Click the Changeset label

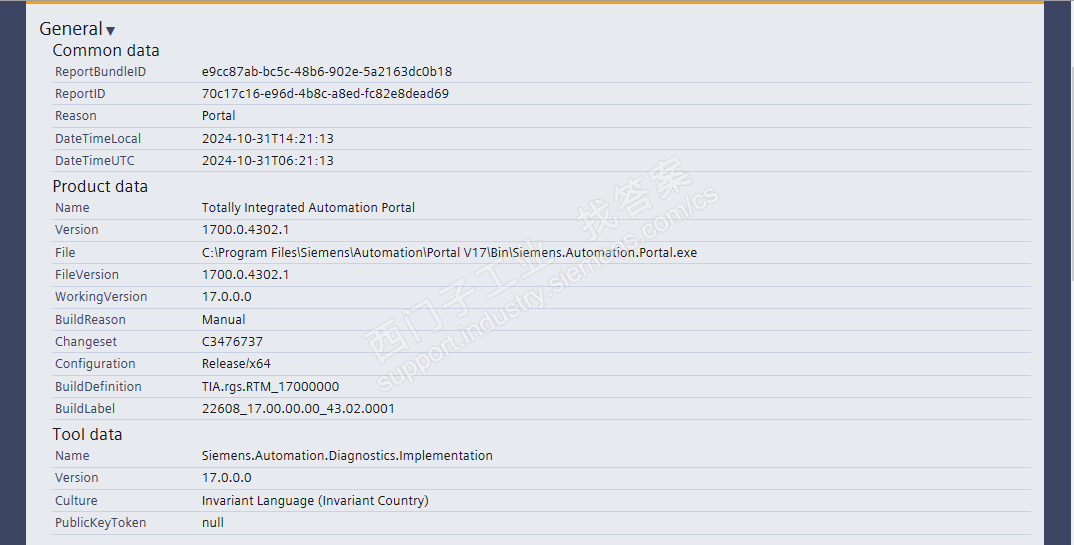tap(86, 342)
